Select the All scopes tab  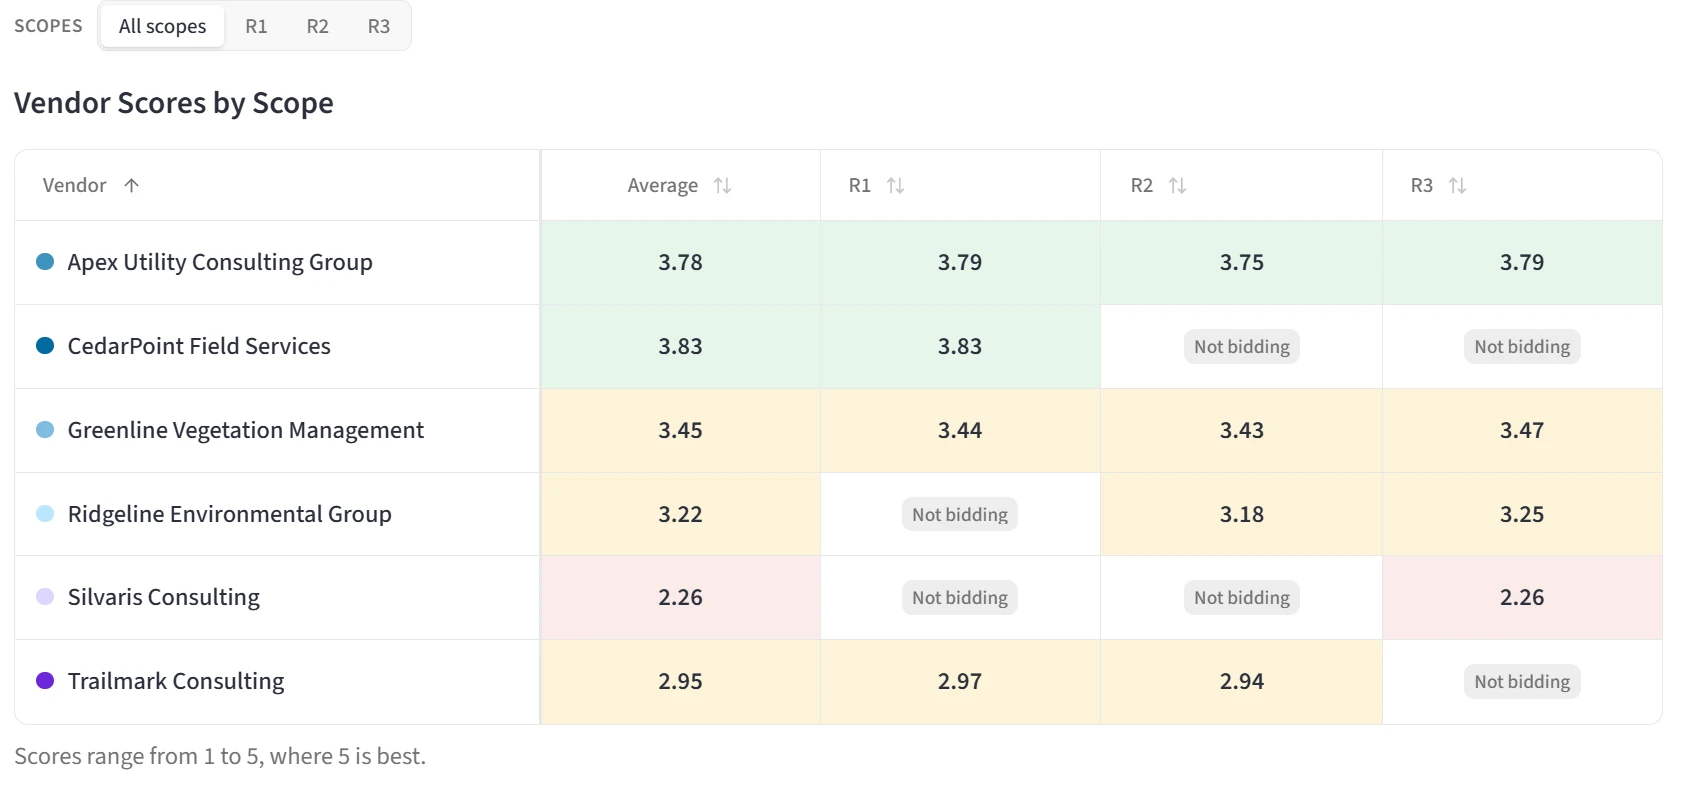click(x=162, y=26)
